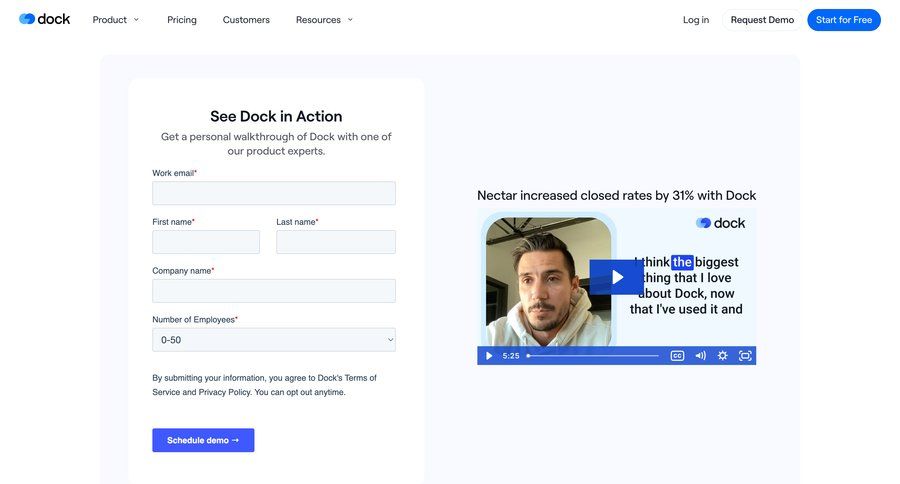The image size is (900, 484).
Task: Expand the Resources menu chevron
Action: pyautogui.click(x=350, y=20)
